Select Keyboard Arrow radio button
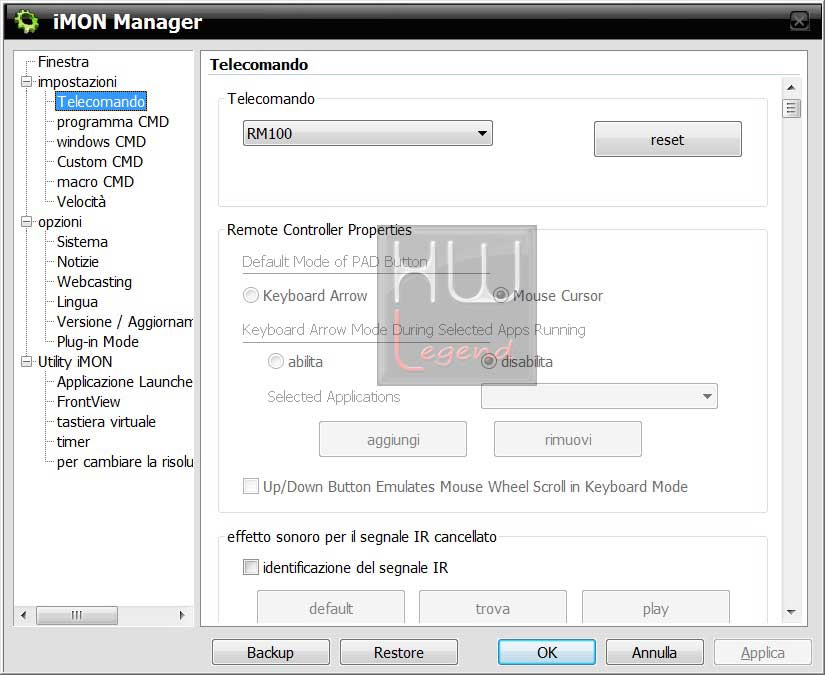The width and height of the screenshot is (825, 675). (250, 295)
